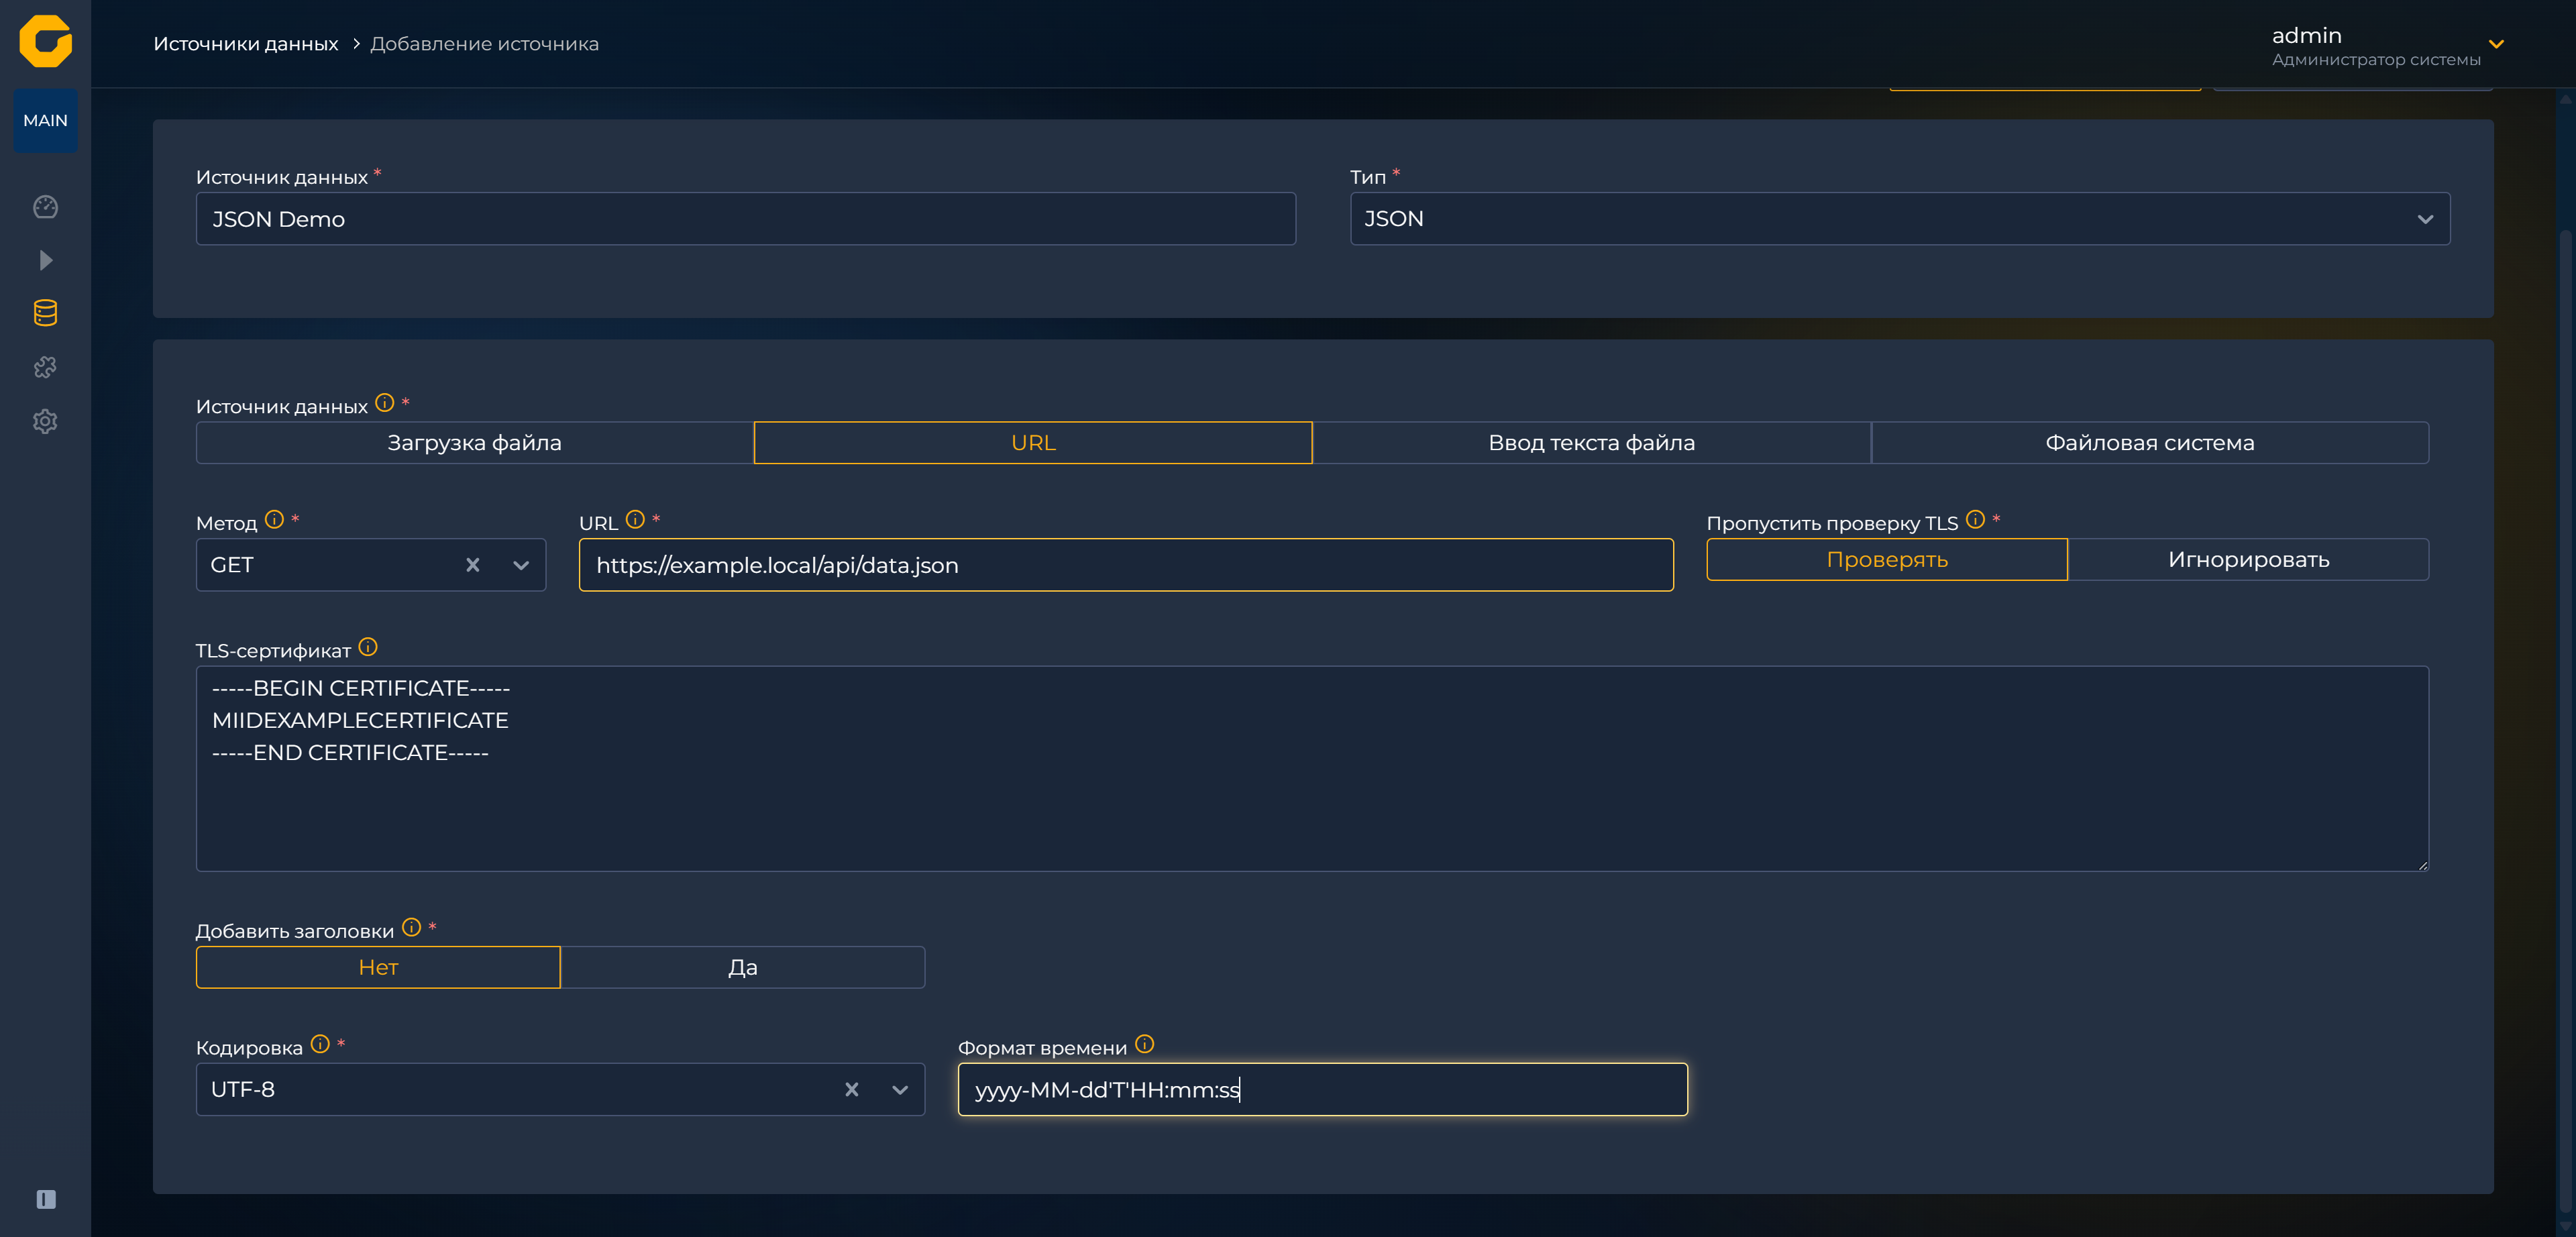This screenshot has height=1237, width=2576.
Task: Open the settings gear sidebar icon
Action: pos(45,421)
